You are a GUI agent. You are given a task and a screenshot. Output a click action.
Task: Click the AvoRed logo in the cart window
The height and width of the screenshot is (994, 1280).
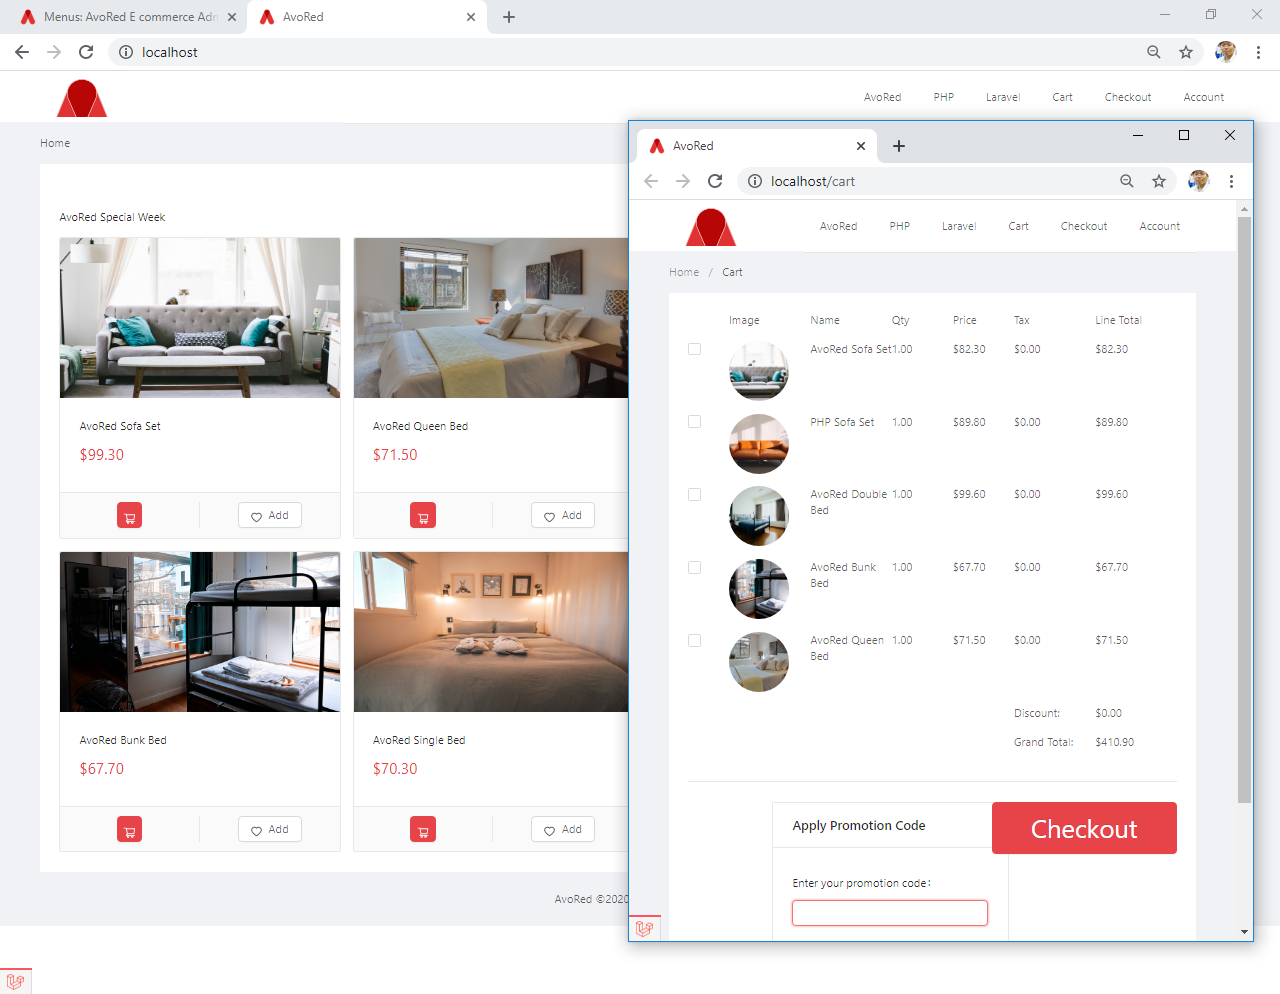point(710,227)
